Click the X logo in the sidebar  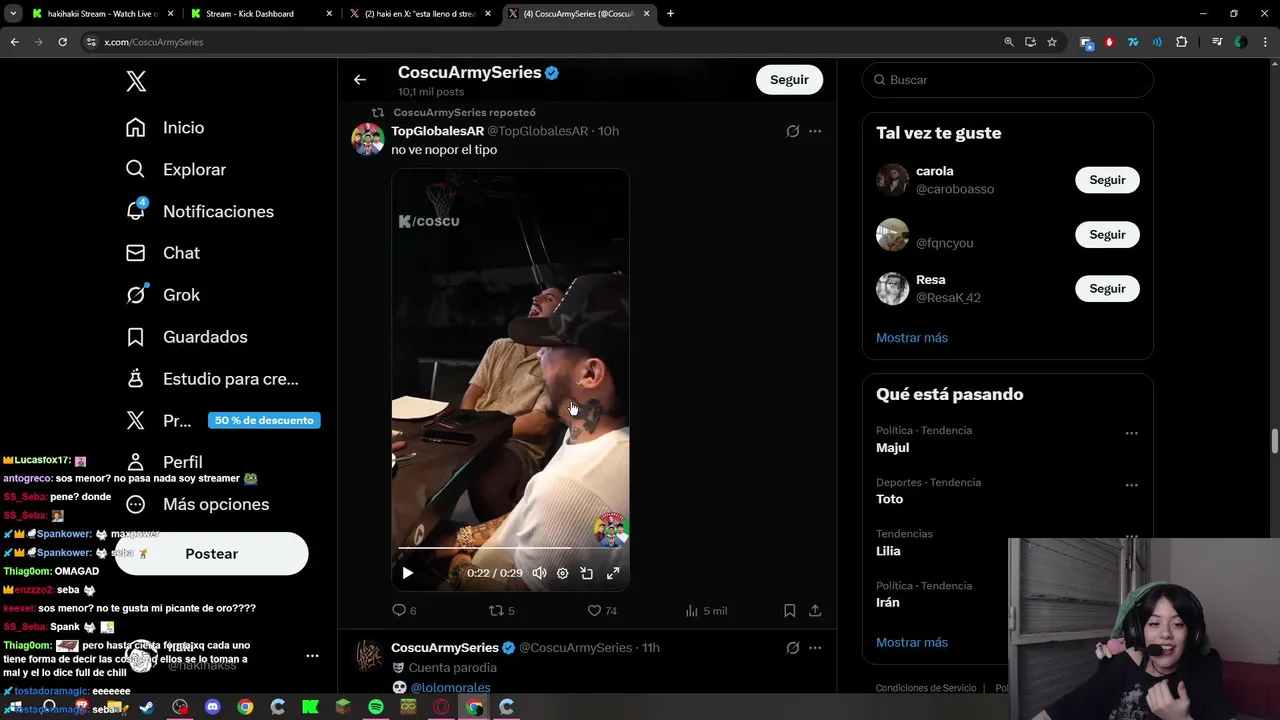136,82
